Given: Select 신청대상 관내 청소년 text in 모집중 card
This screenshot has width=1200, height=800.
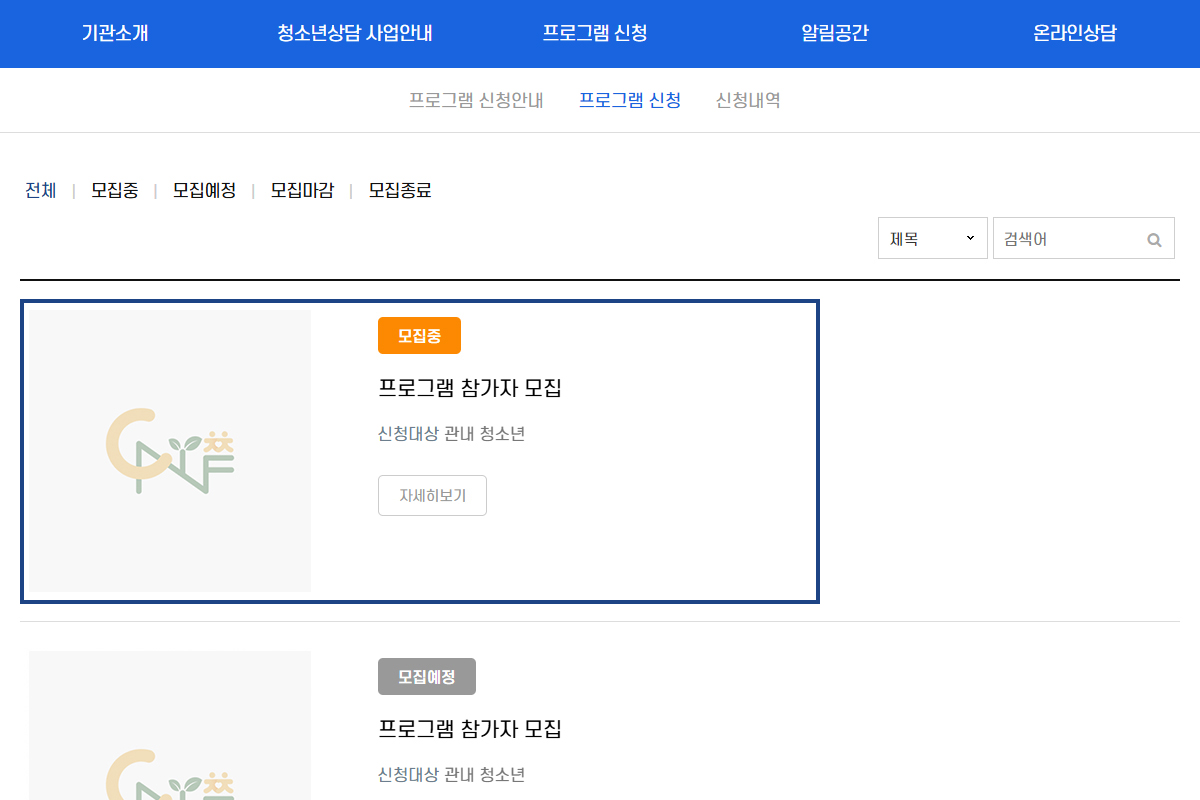Looking at the screenshot, I should pyautogui.click(x=452, y=434).
